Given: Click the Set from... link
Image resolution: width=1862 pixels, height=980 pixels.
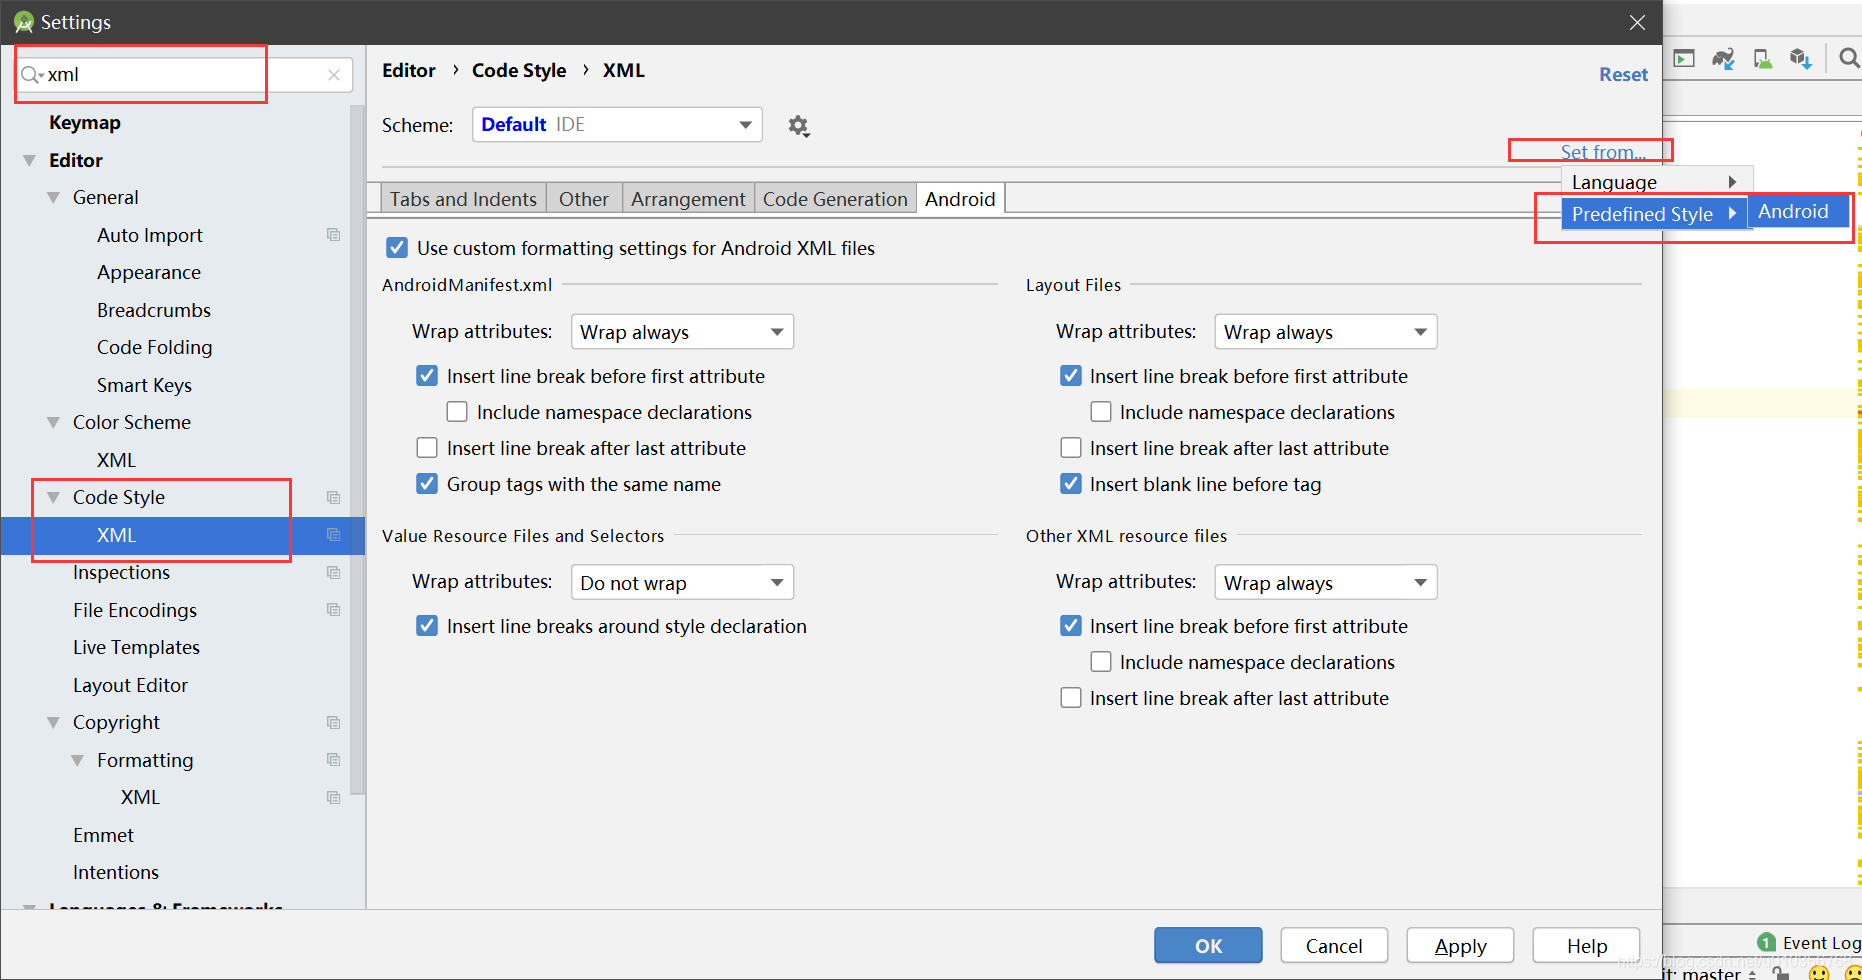Looking at the screenshot, I should pos(1603,152).
